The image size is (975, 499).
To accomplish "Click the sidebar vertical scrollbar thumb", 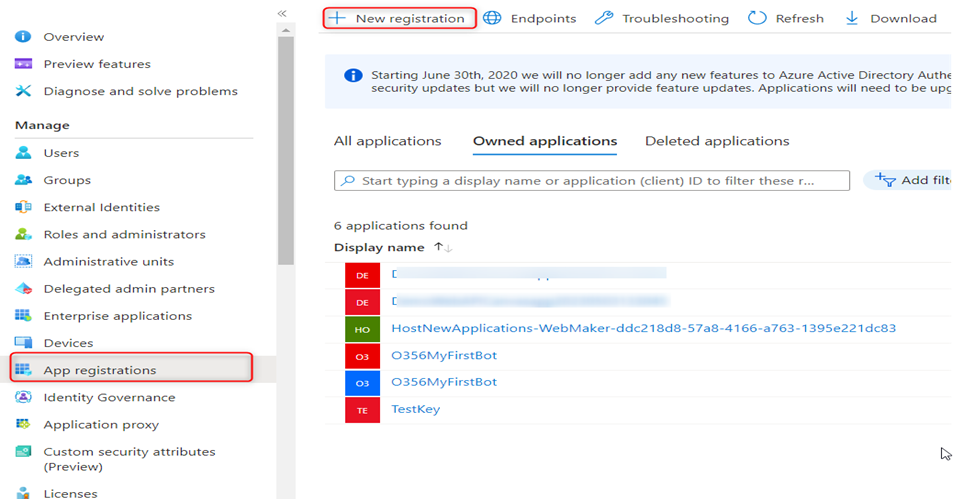I will point(286,151).
